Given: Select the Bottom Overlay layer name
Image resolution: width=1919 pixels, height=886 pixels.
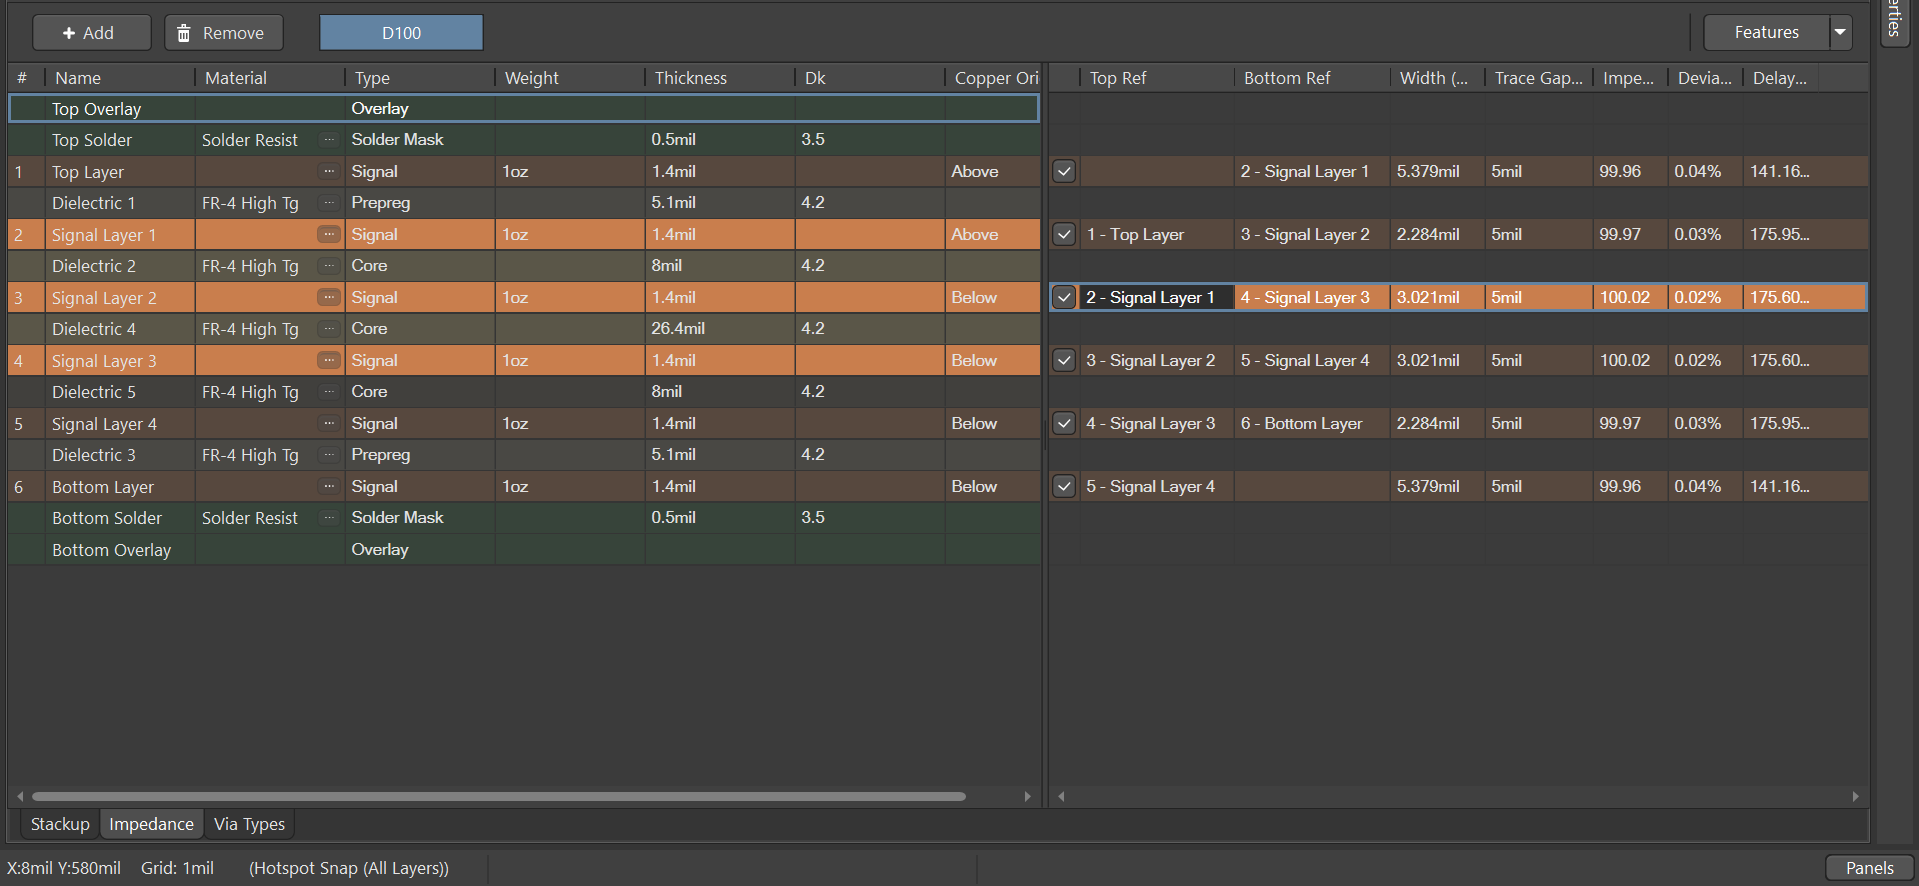Looking at the screenshot, I should pos(111,550).
